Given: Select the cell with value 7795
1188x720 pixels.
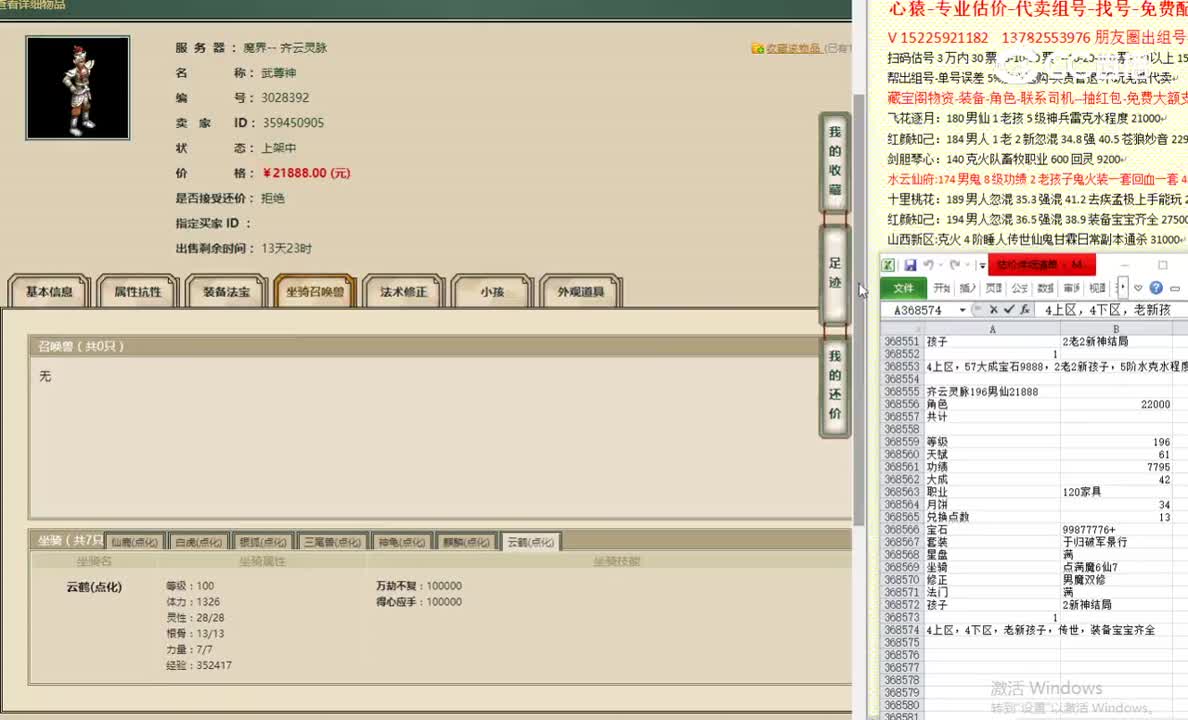Looking at the screenshot, I should [1116, 467].
